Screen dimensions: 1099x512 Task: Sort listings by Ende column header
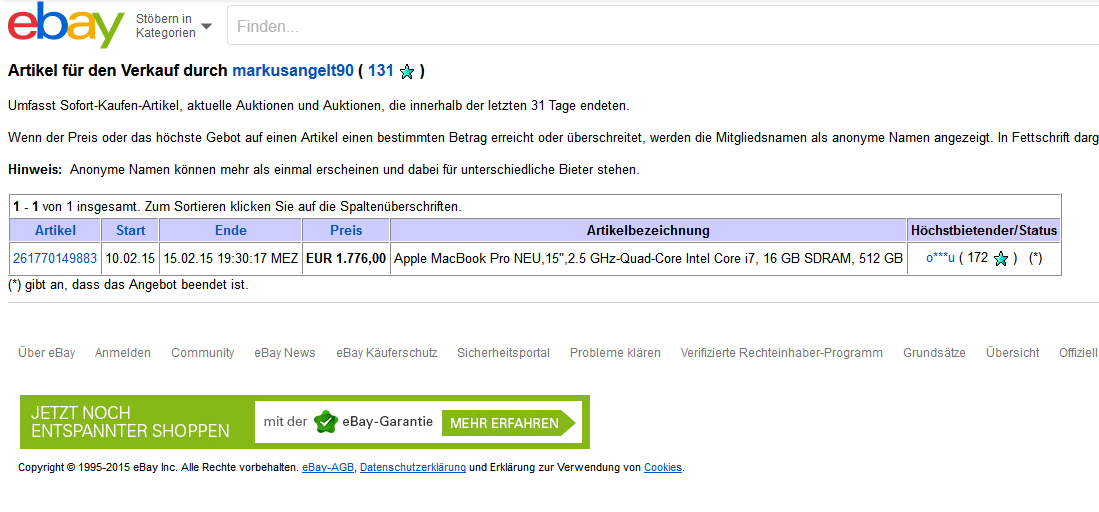tap(231, 231)
